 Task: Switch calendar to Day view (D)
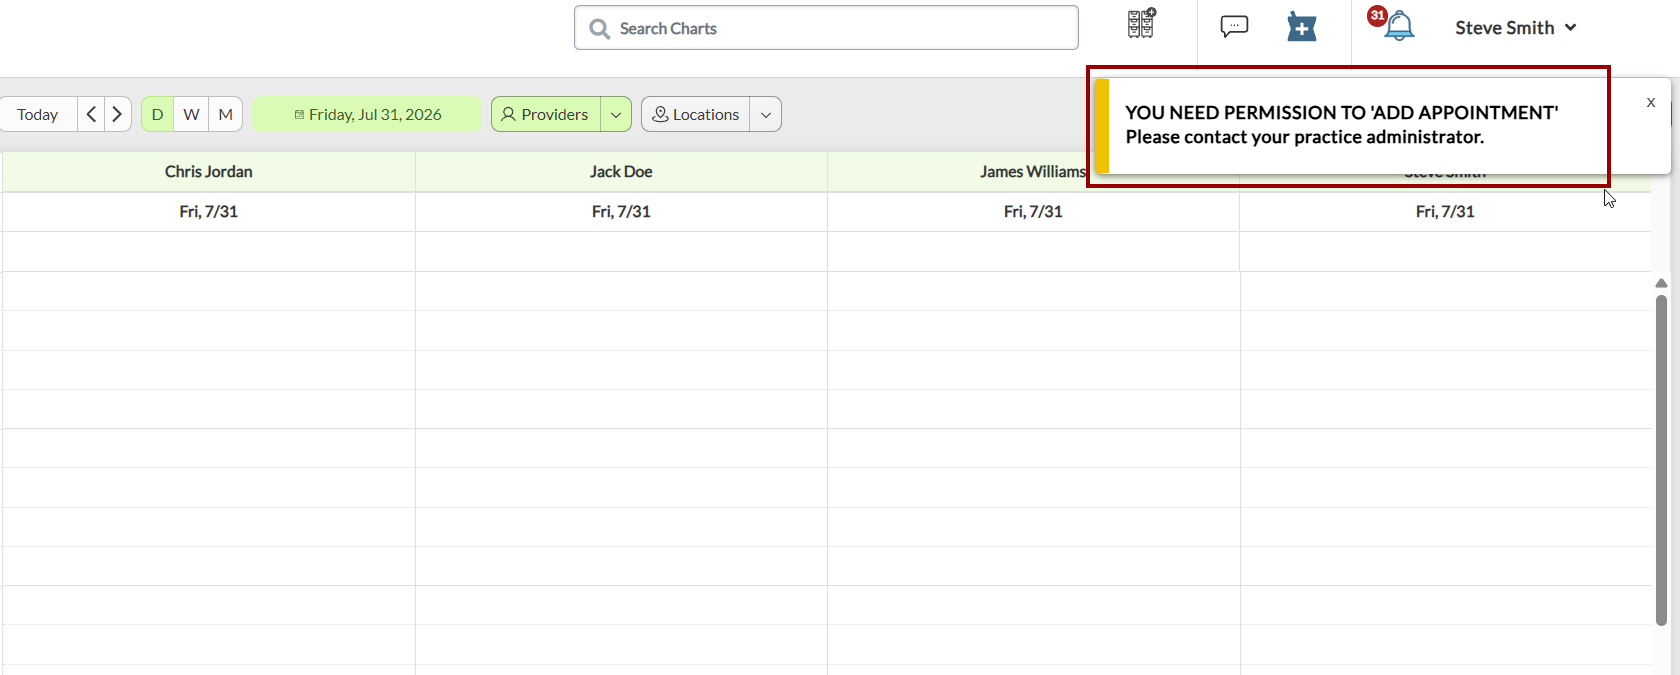point(157,114)
